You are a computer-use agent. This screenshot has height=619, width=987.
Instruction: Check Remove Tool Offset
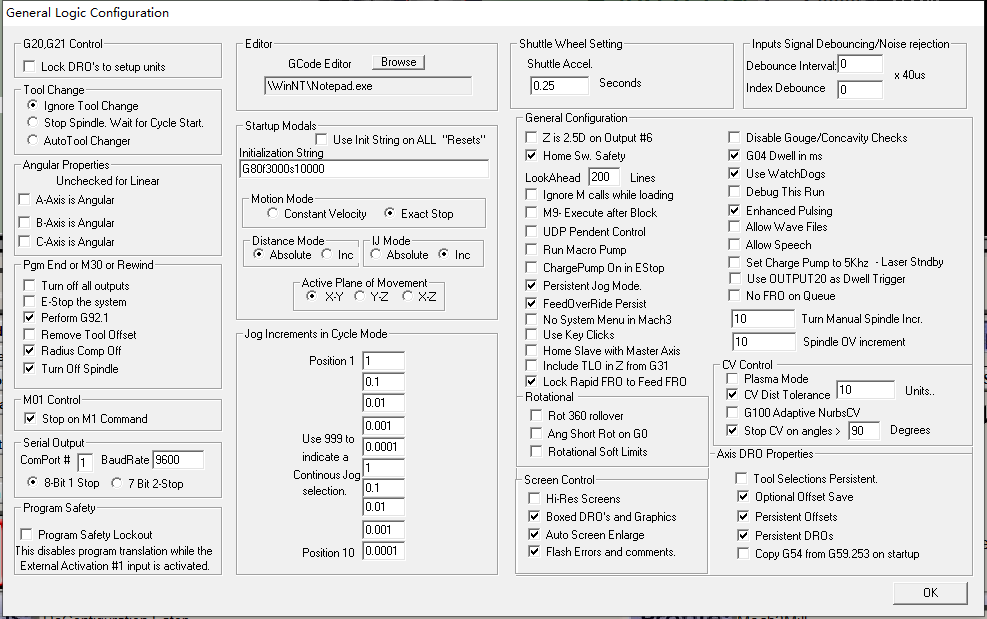pyautogui.click(x=29, y=334)
